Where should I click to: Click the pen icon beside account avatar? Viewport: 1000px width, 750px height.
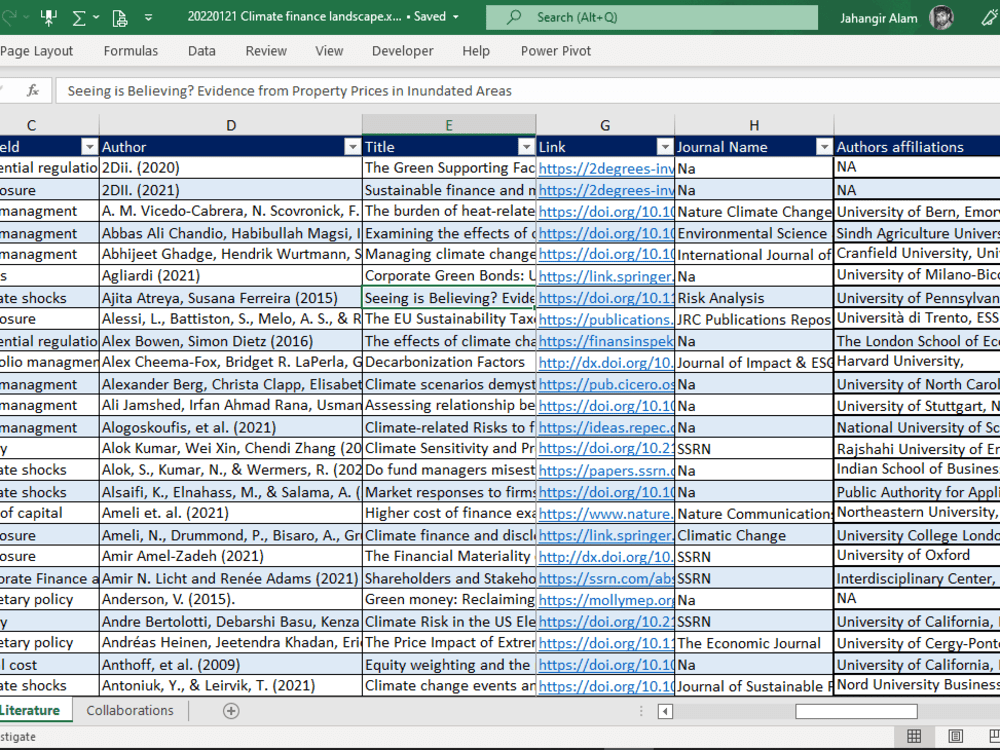989,18
